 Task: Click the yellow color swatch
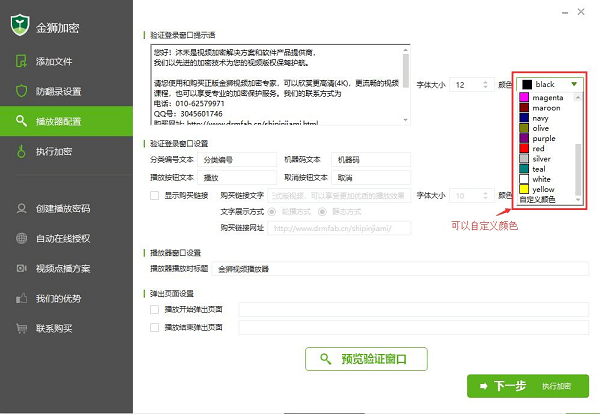click(x=524, y=189)
